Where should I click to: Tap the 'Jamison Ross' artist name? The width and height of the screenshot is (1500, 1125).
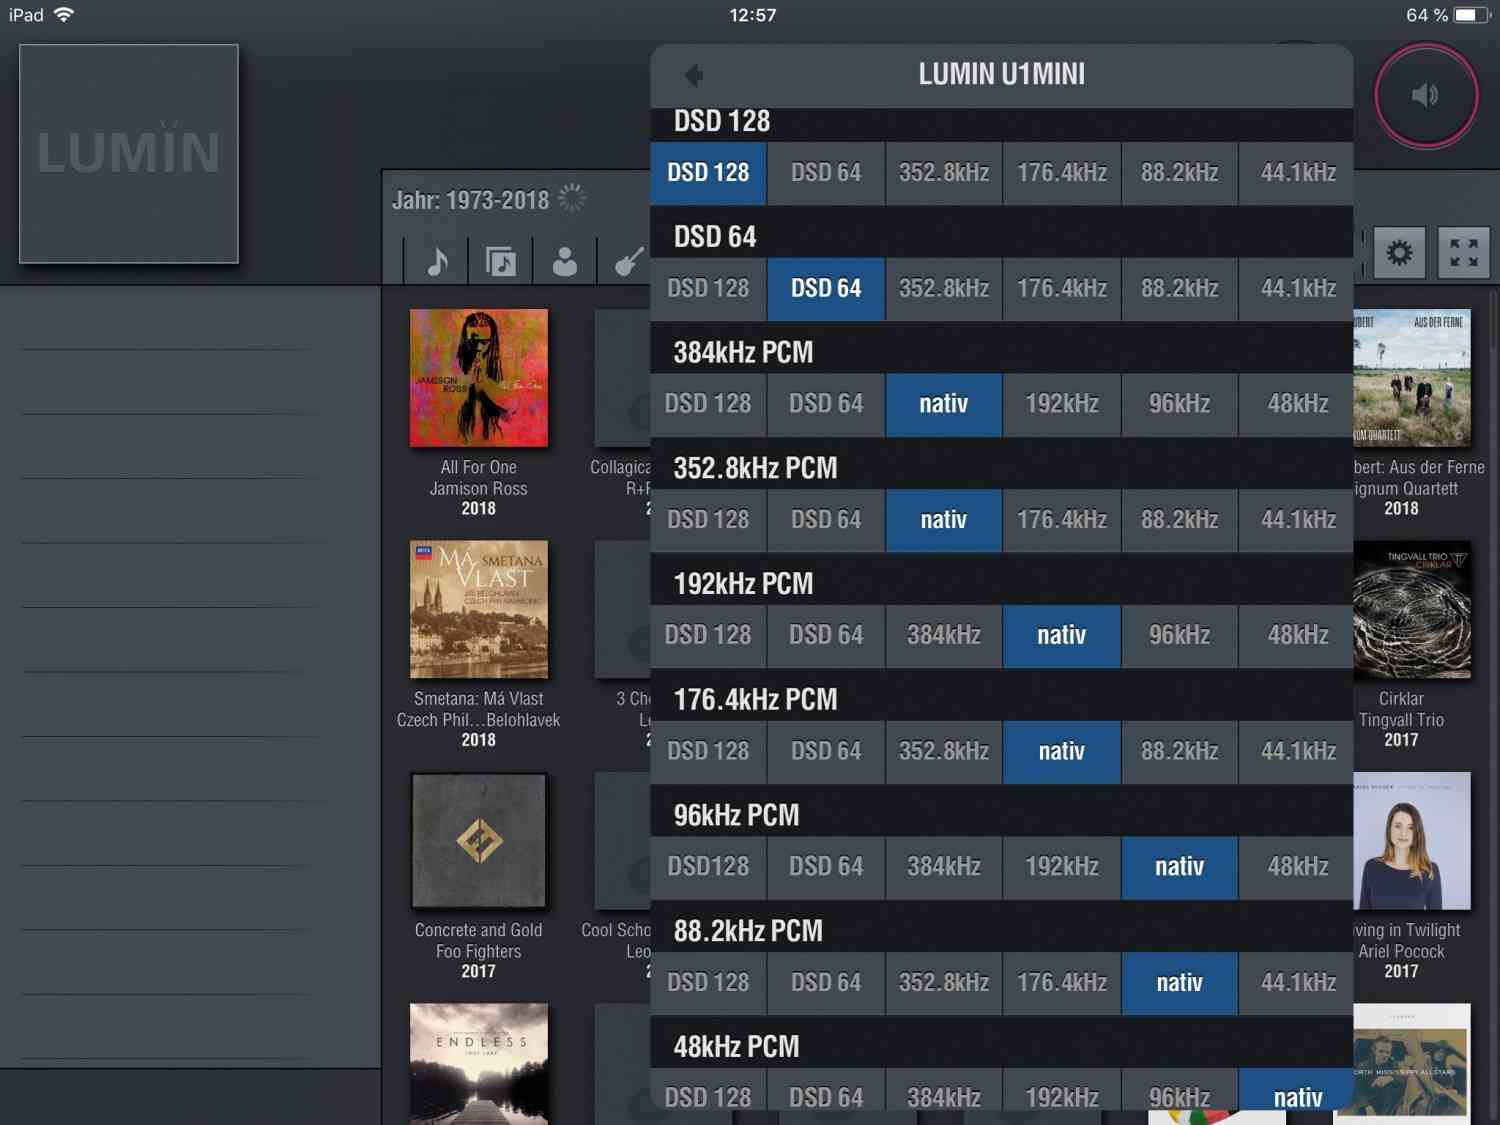[x=478, y=489]
